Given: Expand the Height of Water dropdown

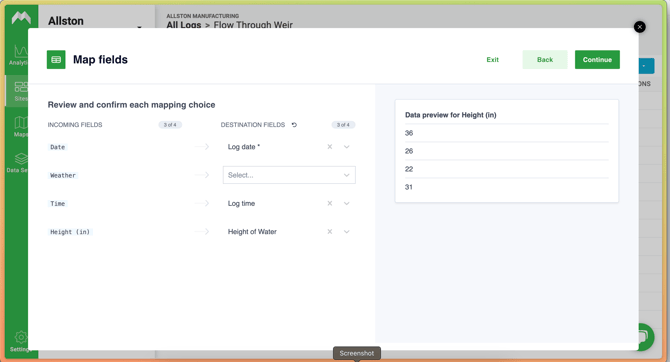Looking at the screenshot, I should point(347,232).
